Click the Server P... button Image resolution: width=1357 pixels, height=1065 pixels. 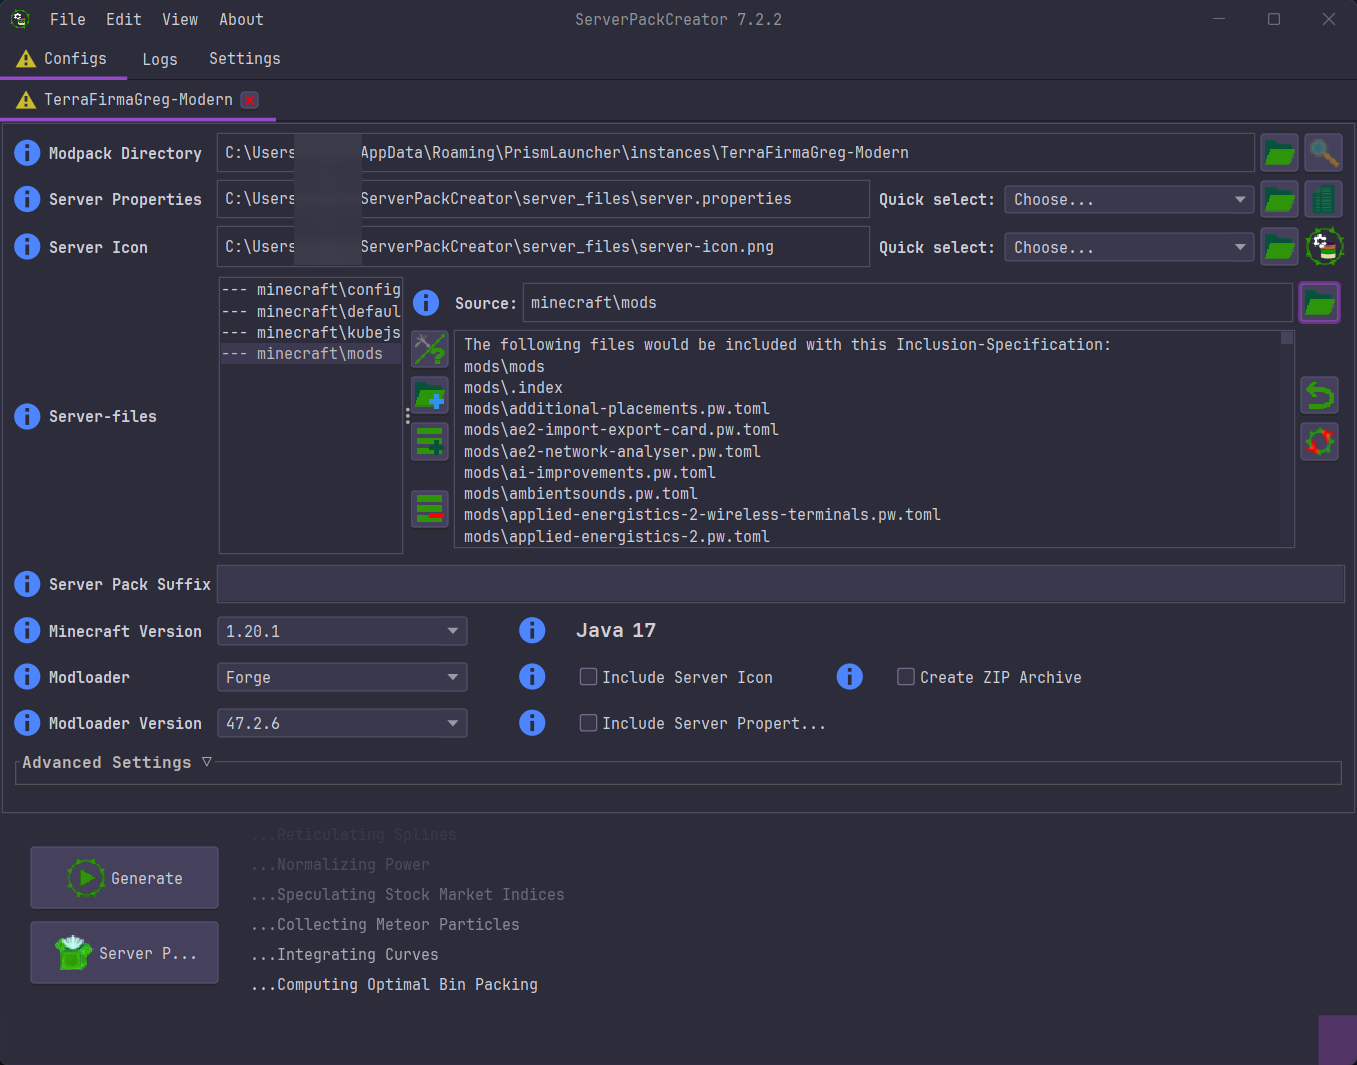click(x=124, y=953)
